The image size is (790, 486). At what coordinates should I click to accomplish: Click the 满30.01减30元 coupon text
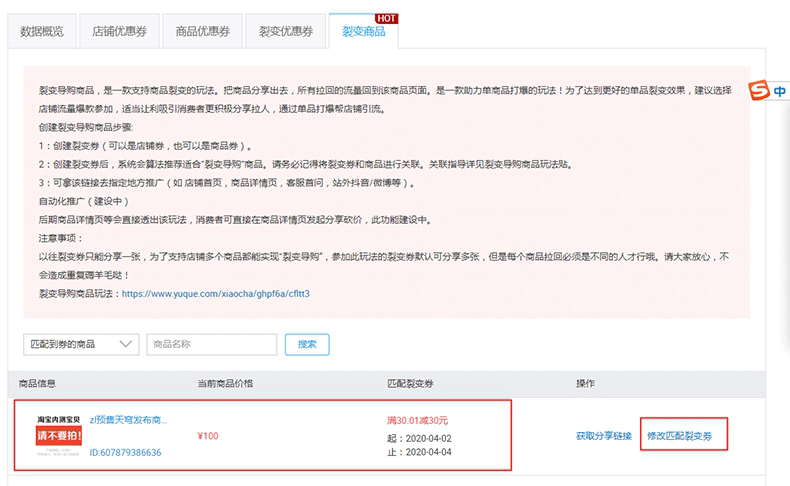click(417, 420)
